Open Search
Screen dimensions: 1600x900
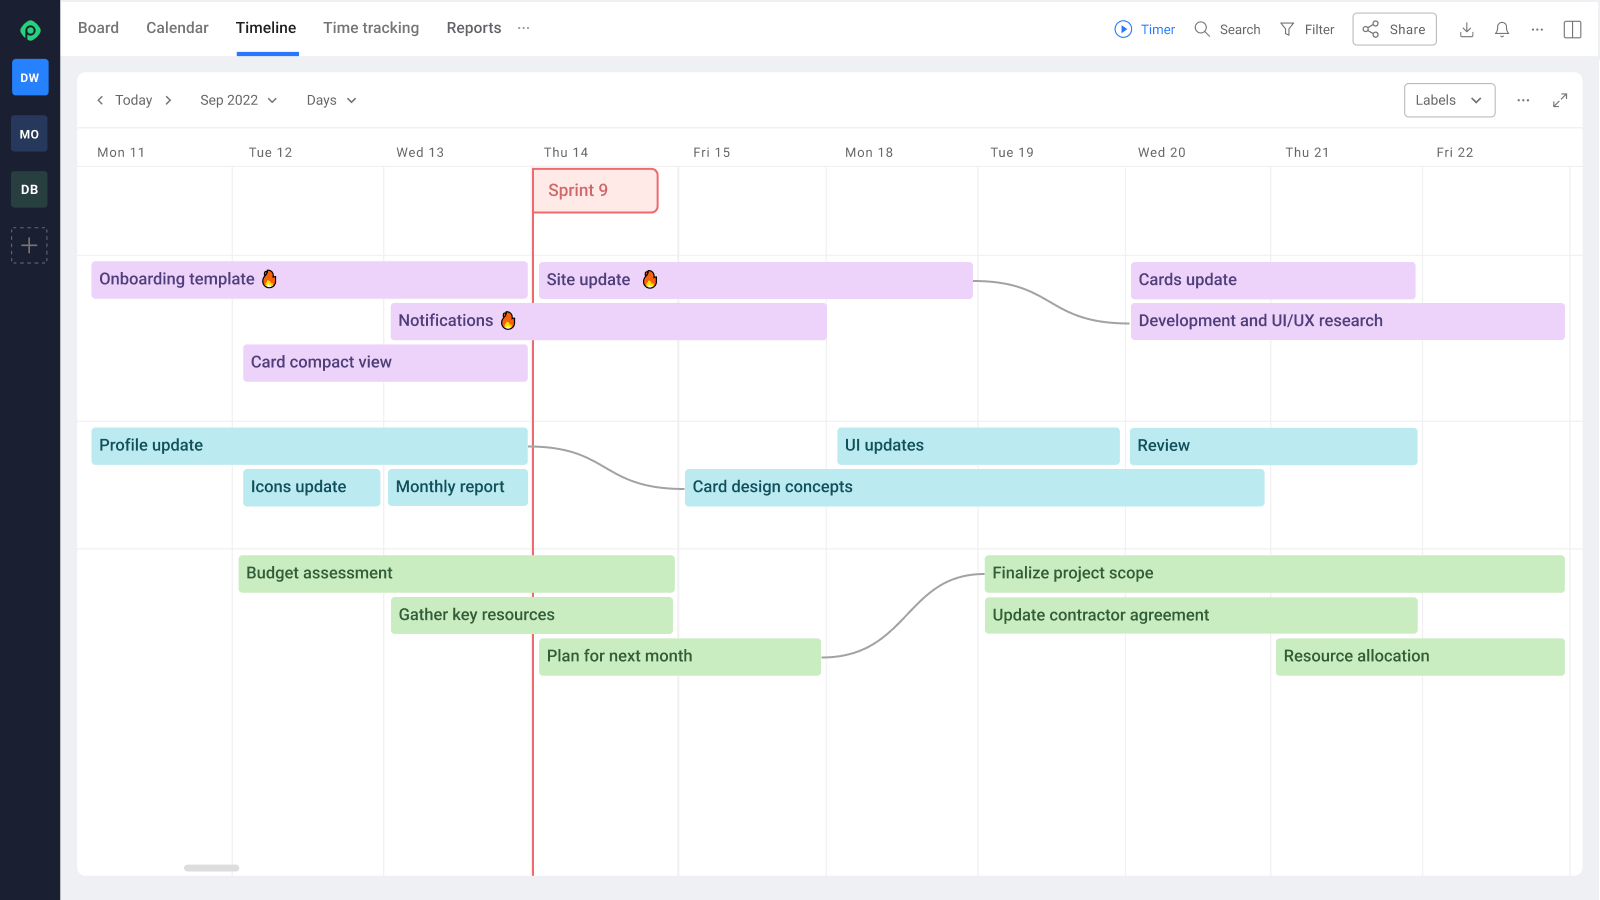(1227, 29)
